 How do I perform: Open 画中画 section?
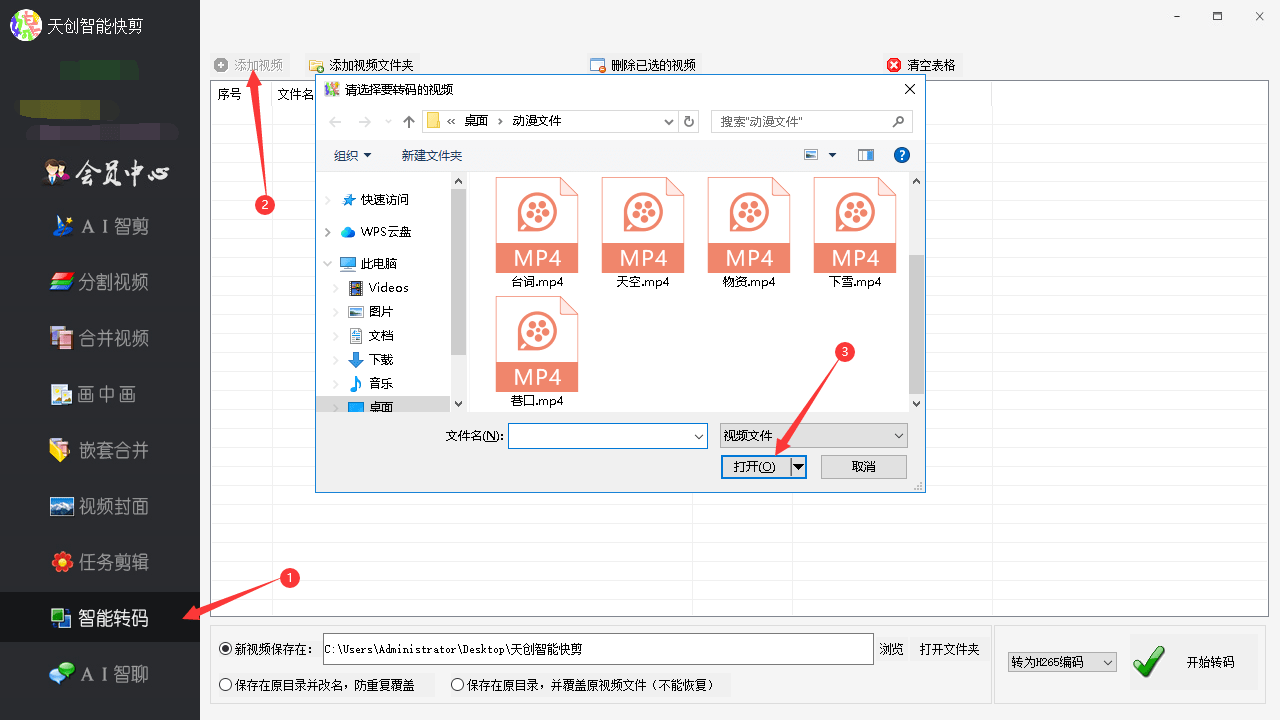coord(93,394)
